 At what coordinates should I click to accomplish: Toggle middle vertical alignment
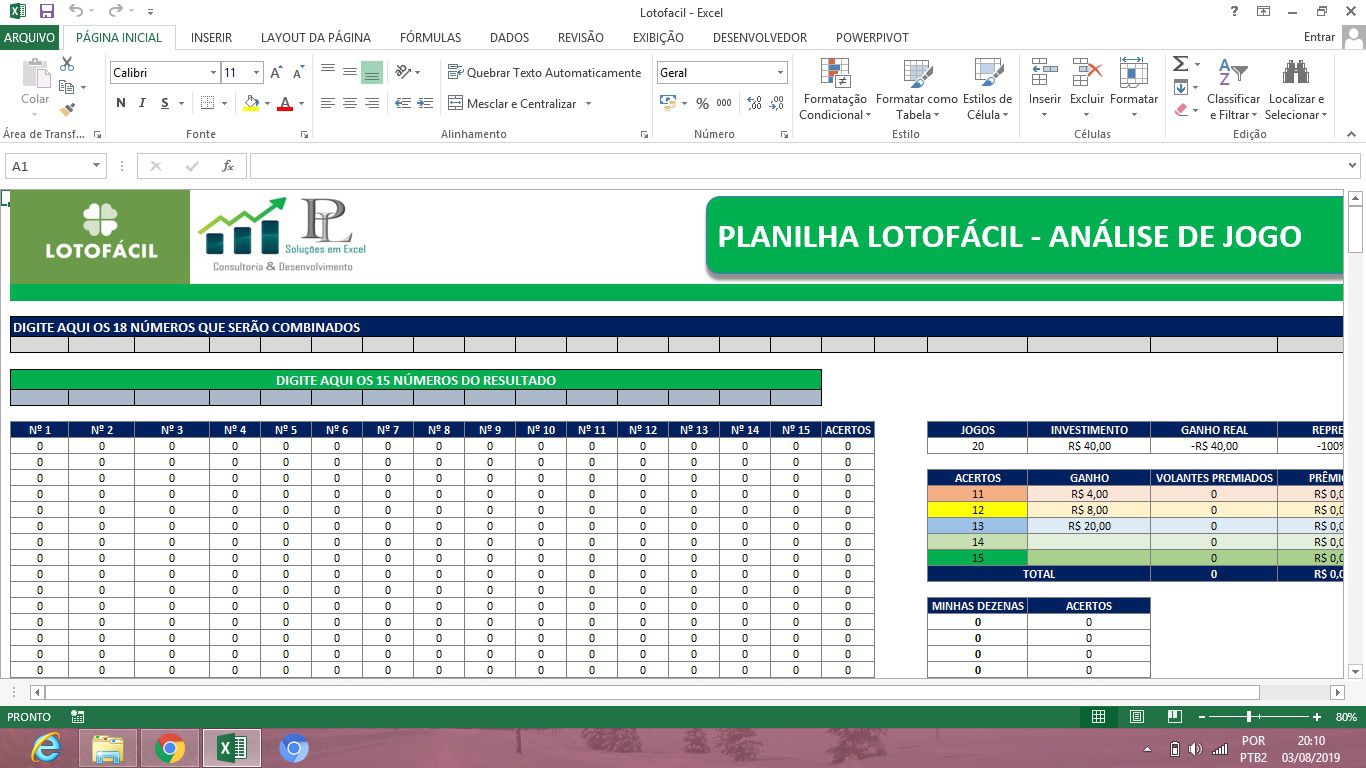(x=350, y=72)
